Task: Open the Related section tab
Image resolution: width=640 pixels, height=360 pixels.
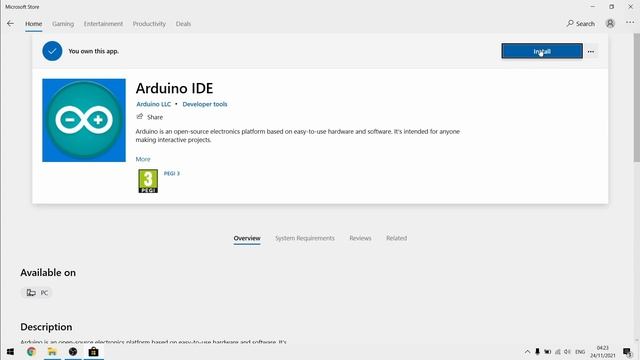Action: [396, 238]
